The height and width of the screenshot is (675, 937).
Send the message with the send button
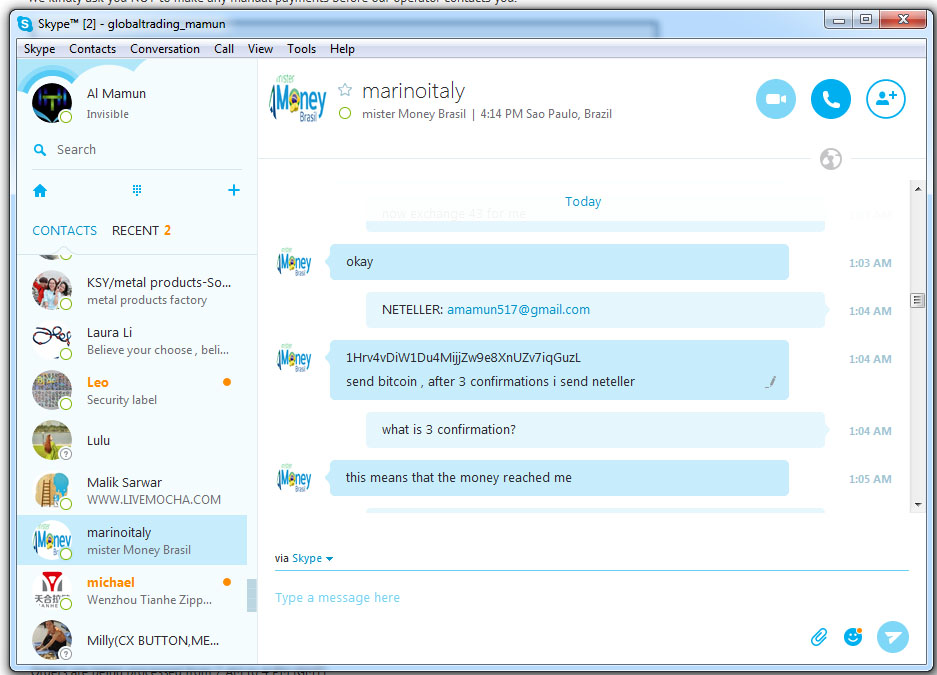click(x=893, y=637)
